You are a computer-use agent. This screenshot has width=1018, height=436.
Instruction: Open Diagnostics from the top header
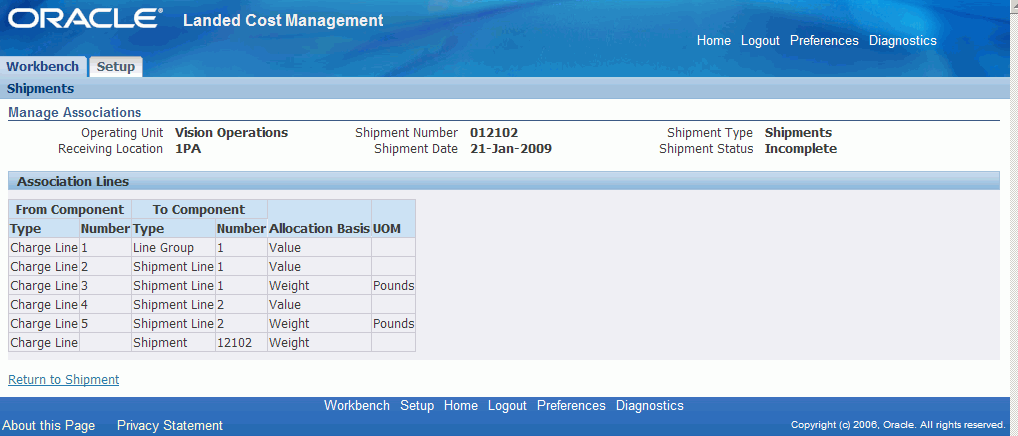pyautogui.click(x=902, y=40)
